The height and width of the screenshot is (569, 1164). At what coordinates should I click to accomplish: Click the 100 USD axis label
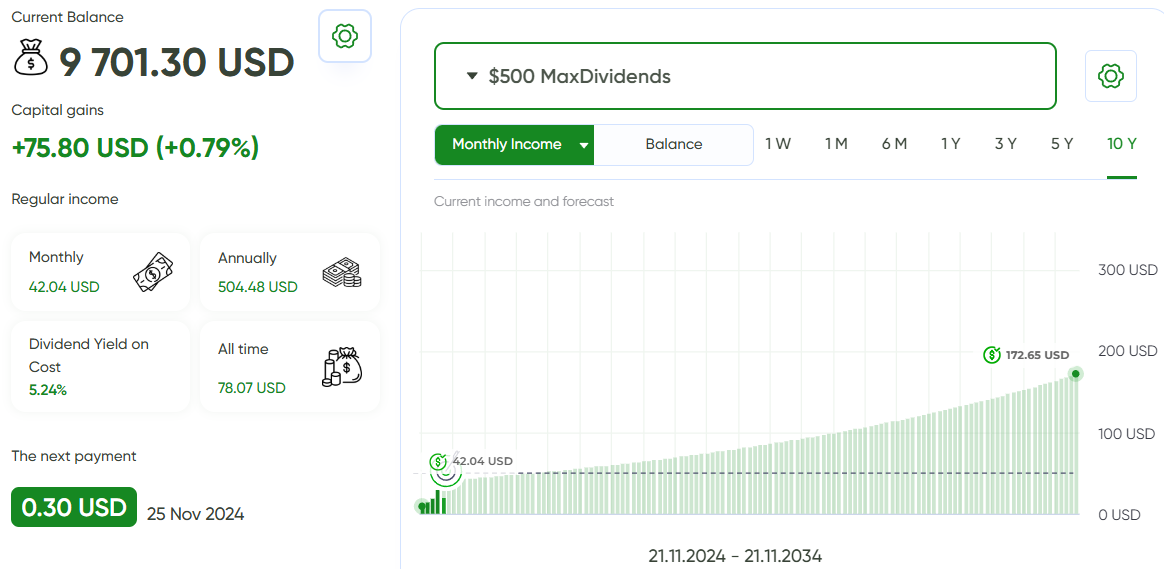[1128, 433]
